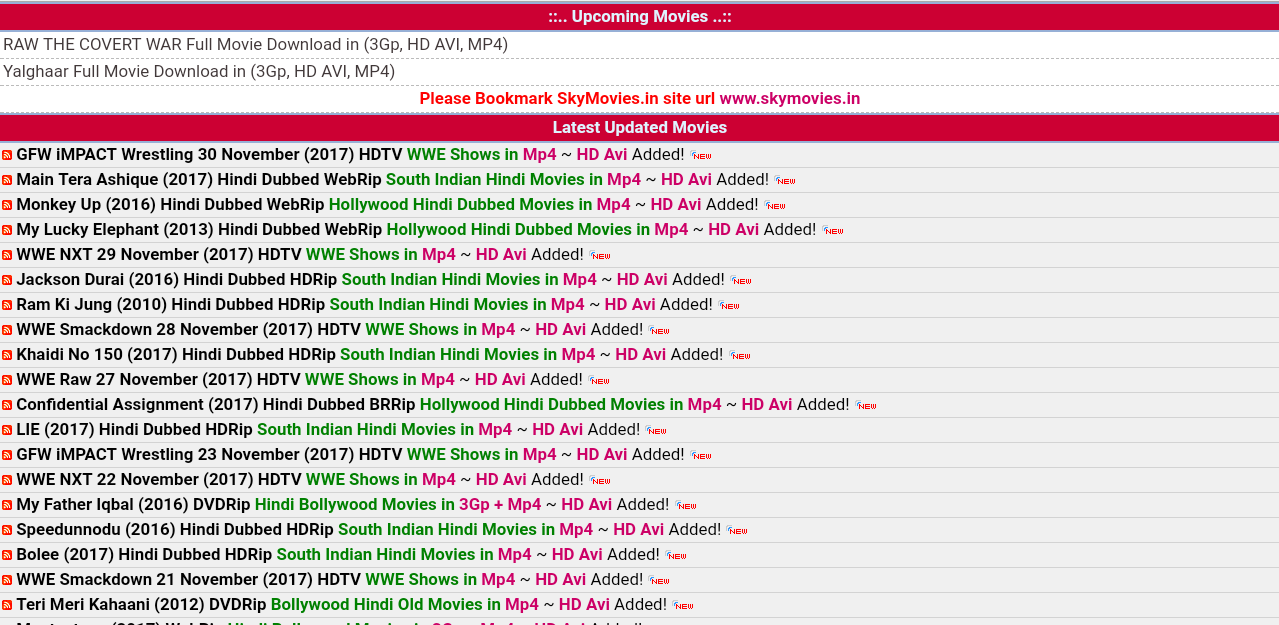Viewport: 1279px width, 625px height.
Task: Open WWE NXT 29 November (2017) HDTV
Action: 159,255
